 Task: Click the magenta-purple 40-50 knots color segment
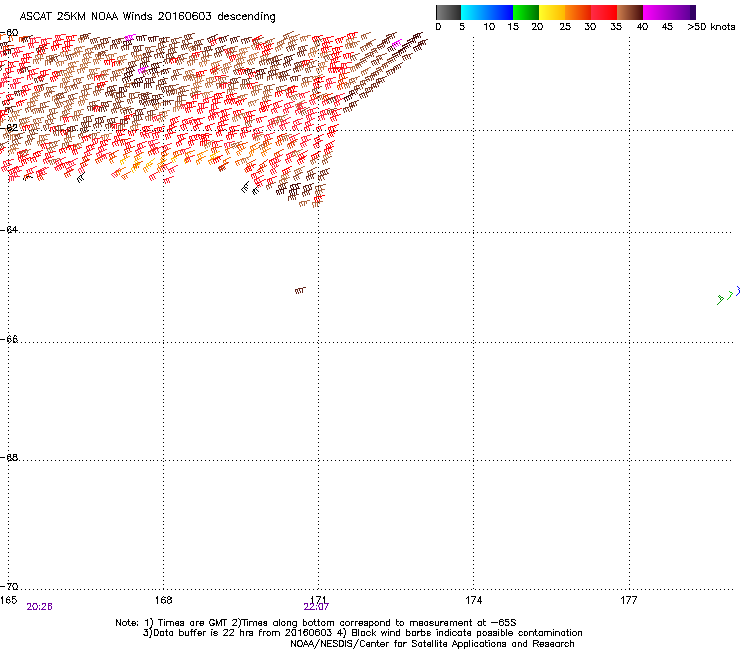point(669,12)
